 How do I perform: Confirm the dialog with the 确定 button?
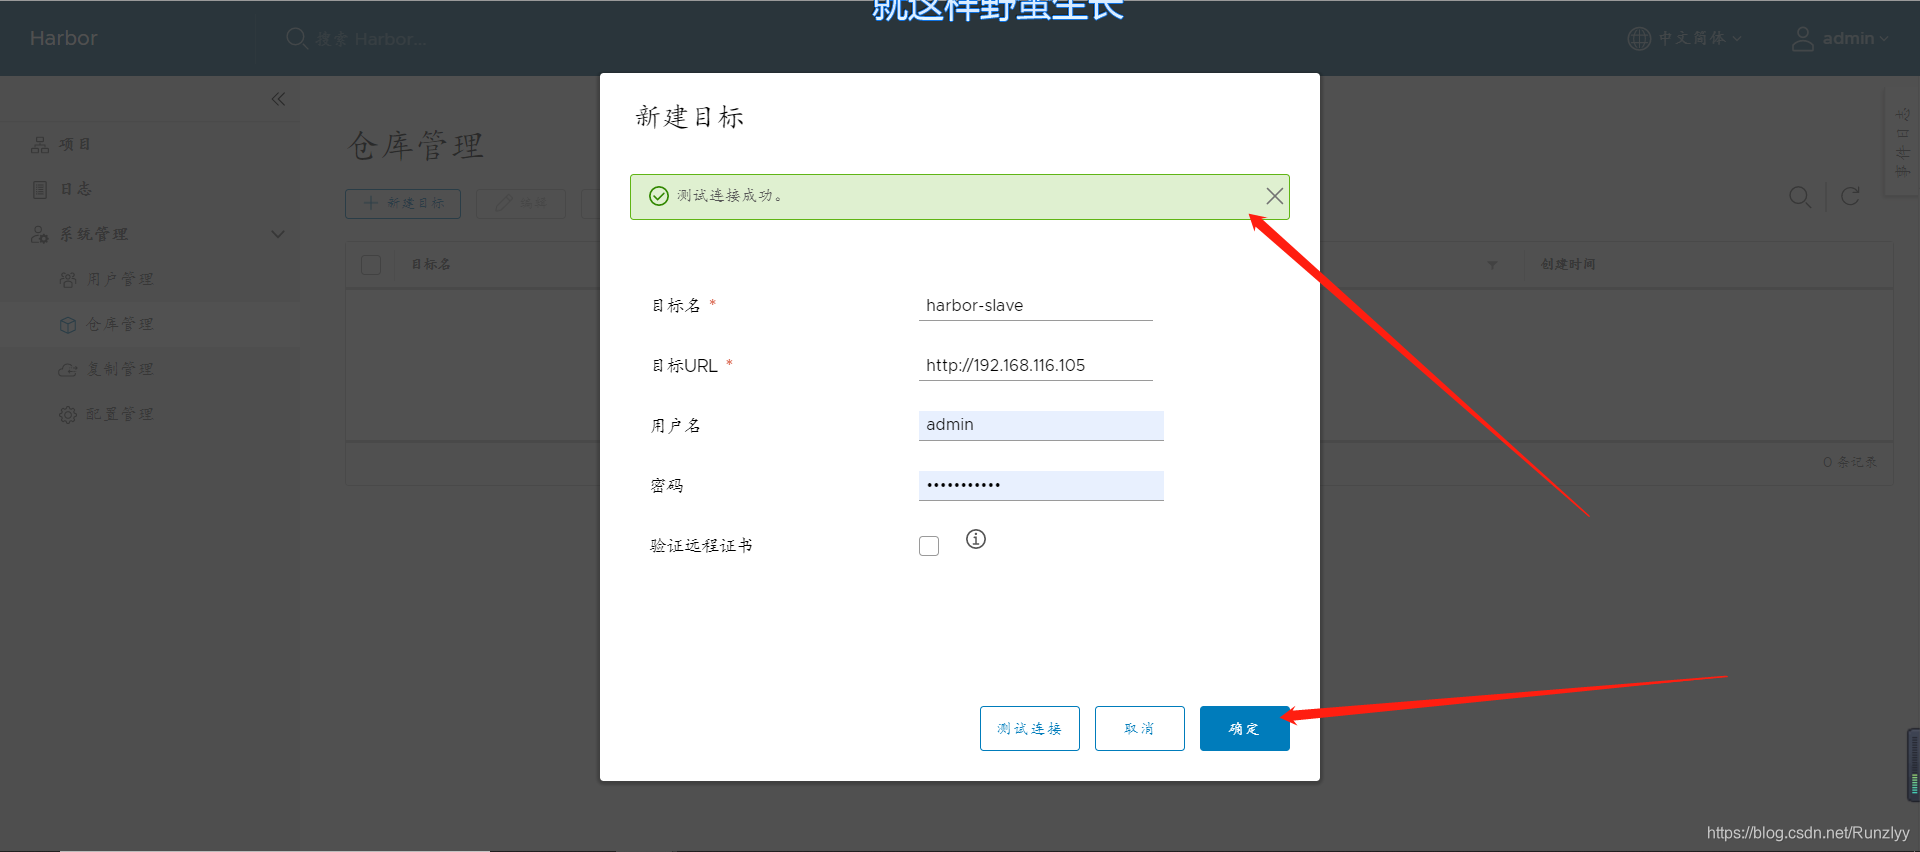tap(1245, 728)
